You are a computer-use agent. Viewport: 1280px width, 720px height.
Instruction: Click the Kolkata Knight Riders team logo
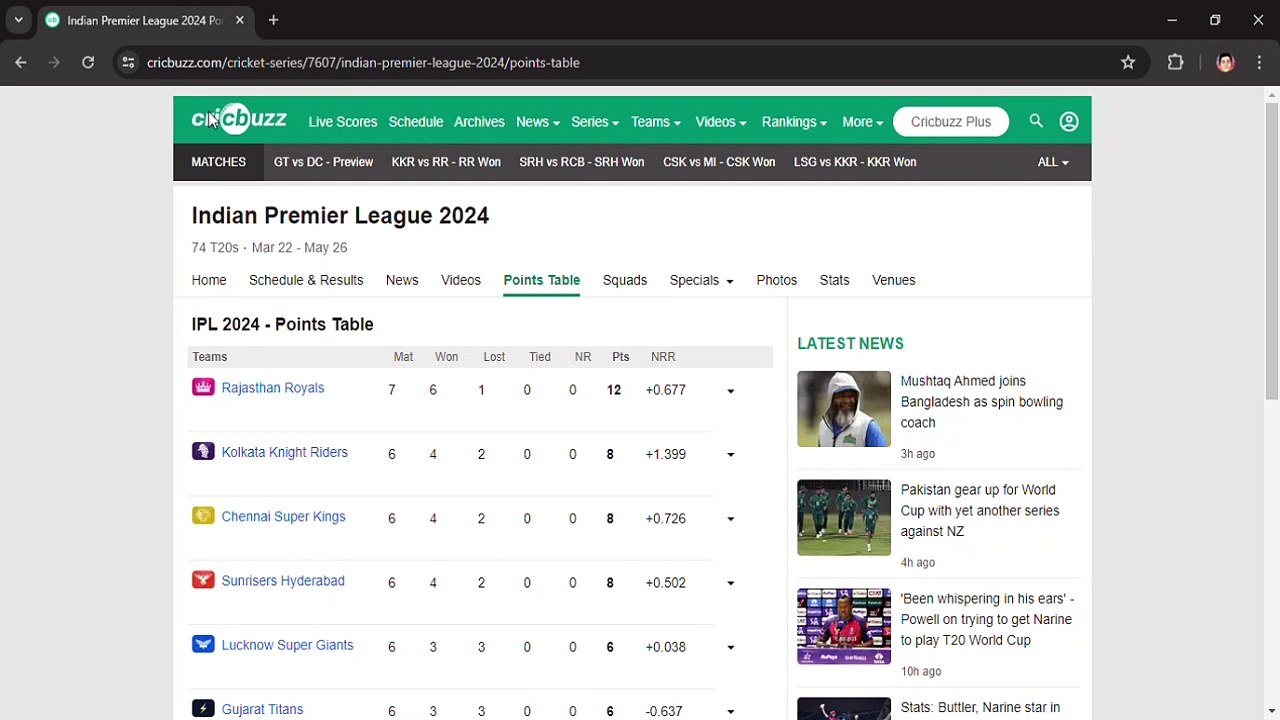pyautogui.click(x=203, y=451)
